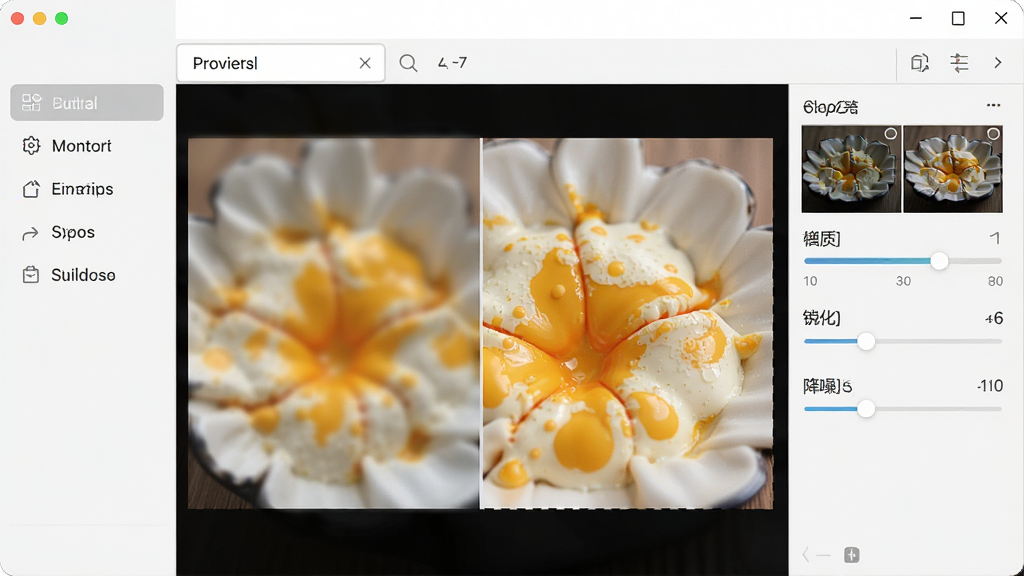Click the add icon at panel bottom
The width and height of the screenshot is (1024, 576).
(852, 555)
